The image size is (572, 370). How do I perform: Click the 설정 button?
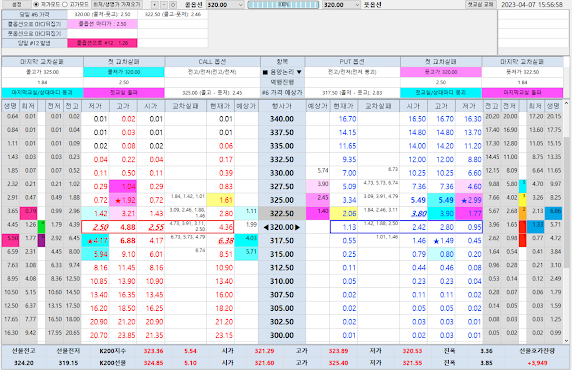(x=16, y=4)
